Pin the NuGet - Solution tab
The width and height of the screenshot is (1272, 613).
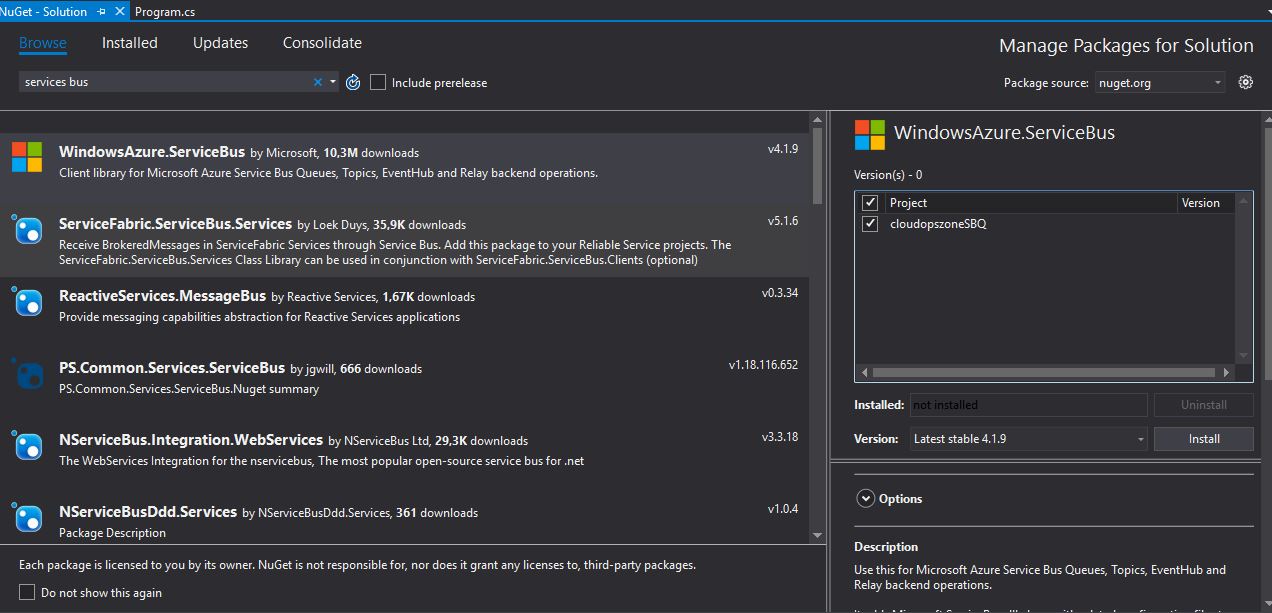[102, 11]
